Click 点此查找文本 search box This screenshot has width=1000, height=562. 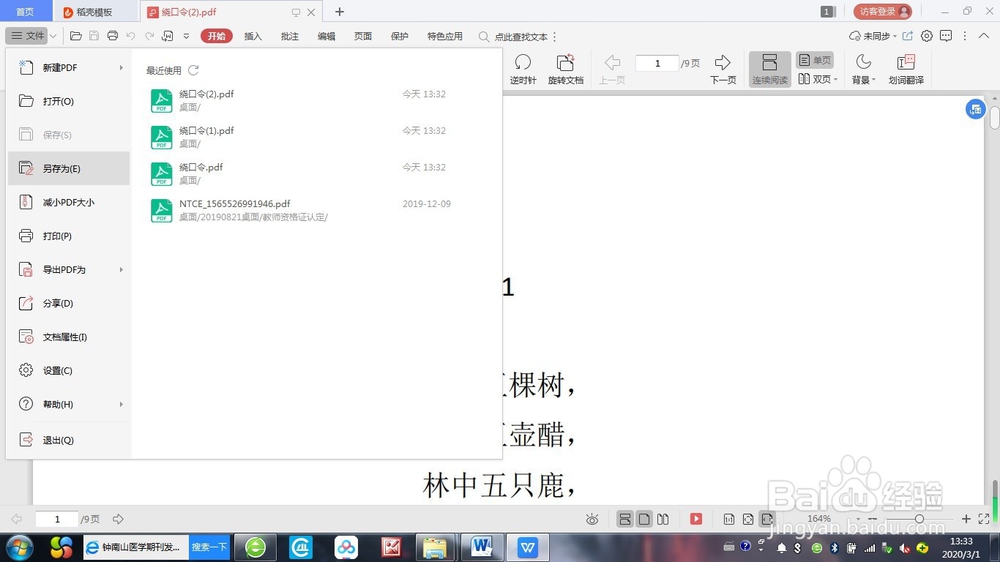coord(513,36)
